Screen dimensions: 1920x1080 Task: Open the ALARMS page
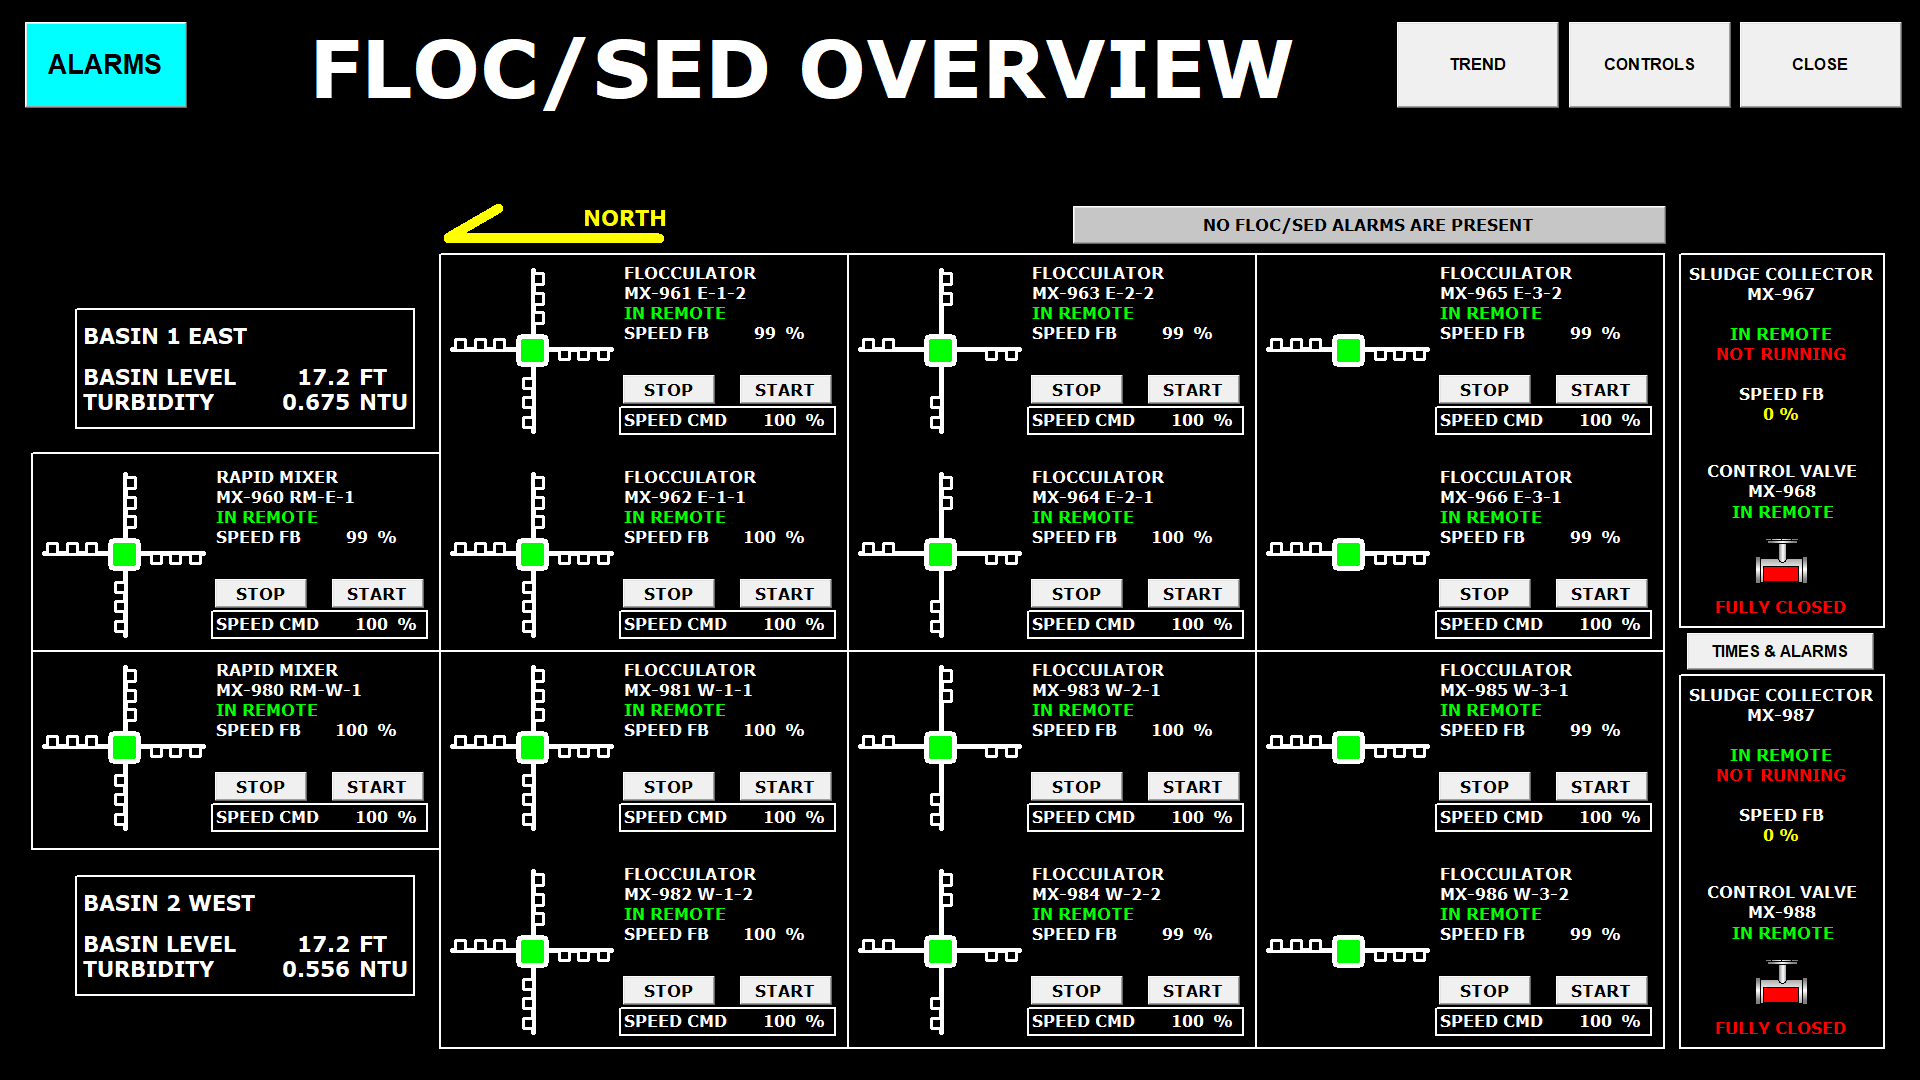click(106, 65)
